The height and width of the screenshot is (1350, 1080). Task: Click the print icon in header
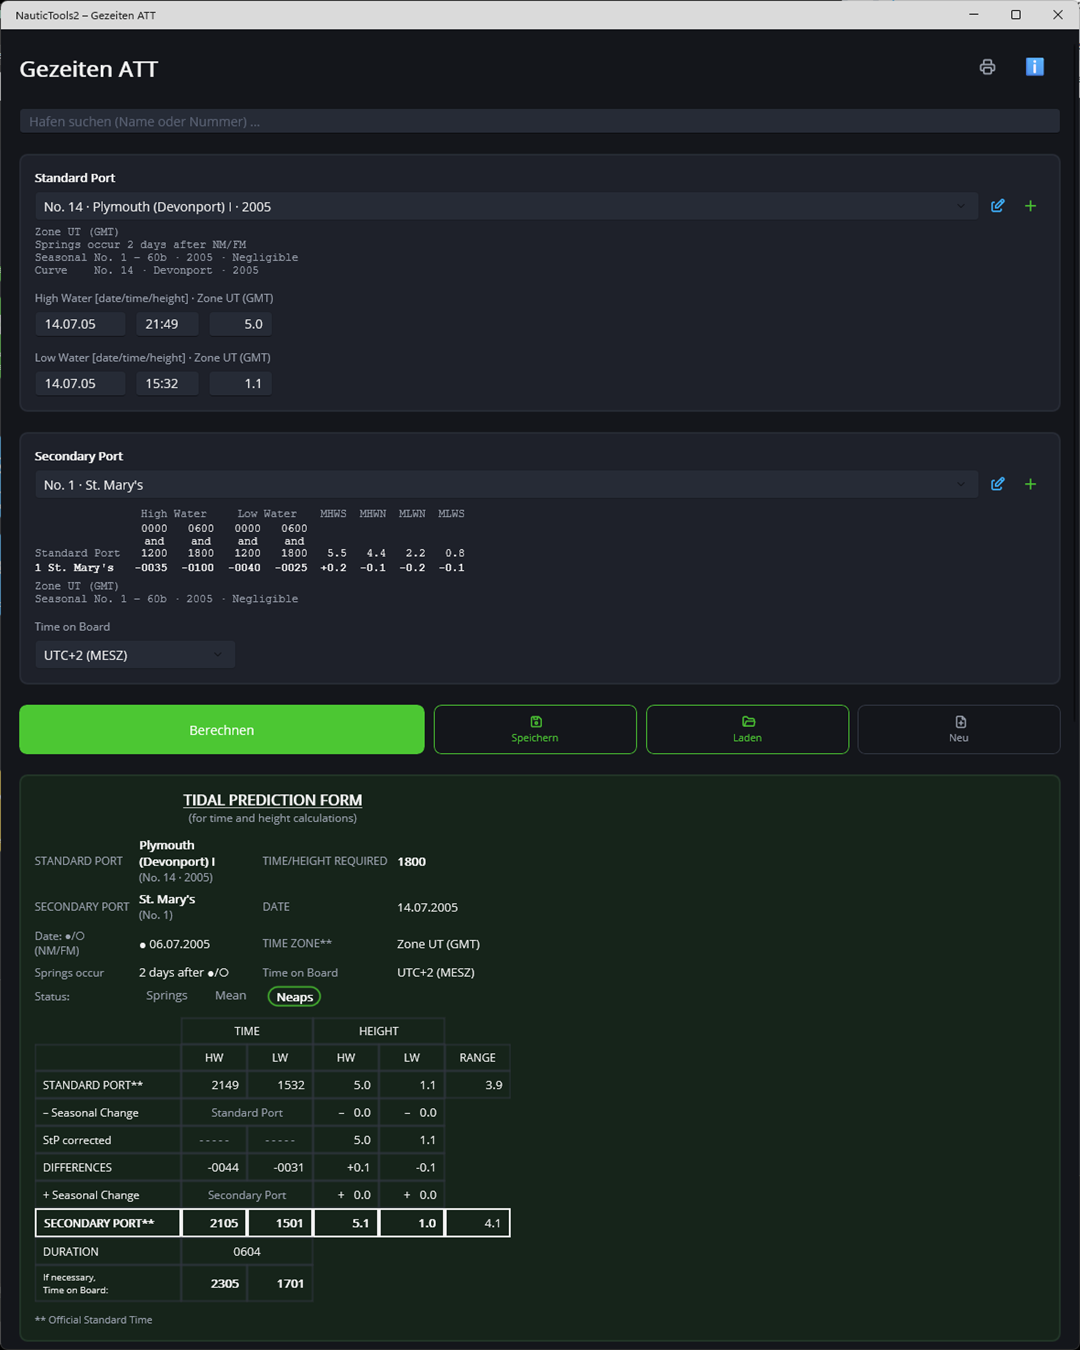[x=987, y=67]
